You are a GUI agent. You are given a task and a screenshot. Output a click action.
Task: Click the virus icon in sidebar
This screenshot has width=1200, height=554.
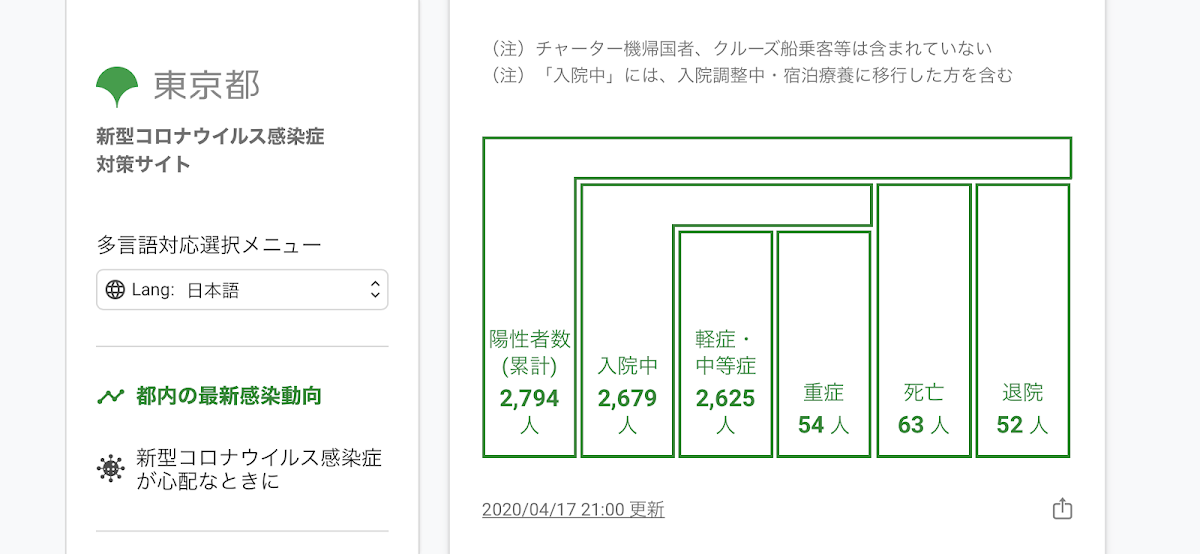110,470
